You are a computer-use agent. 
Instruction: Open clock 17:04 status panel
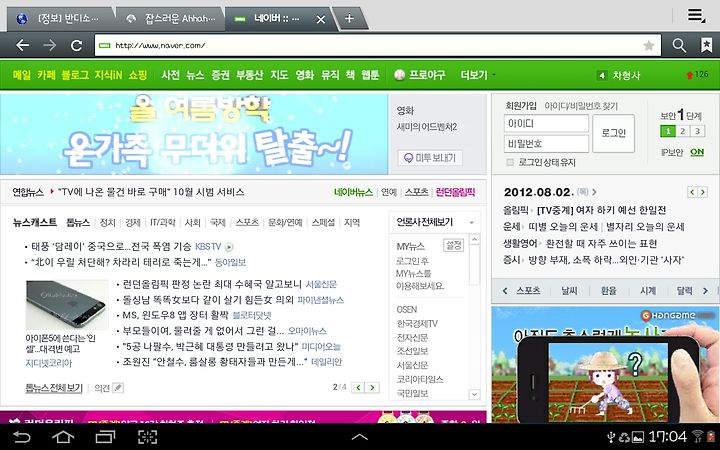point(667,436)
